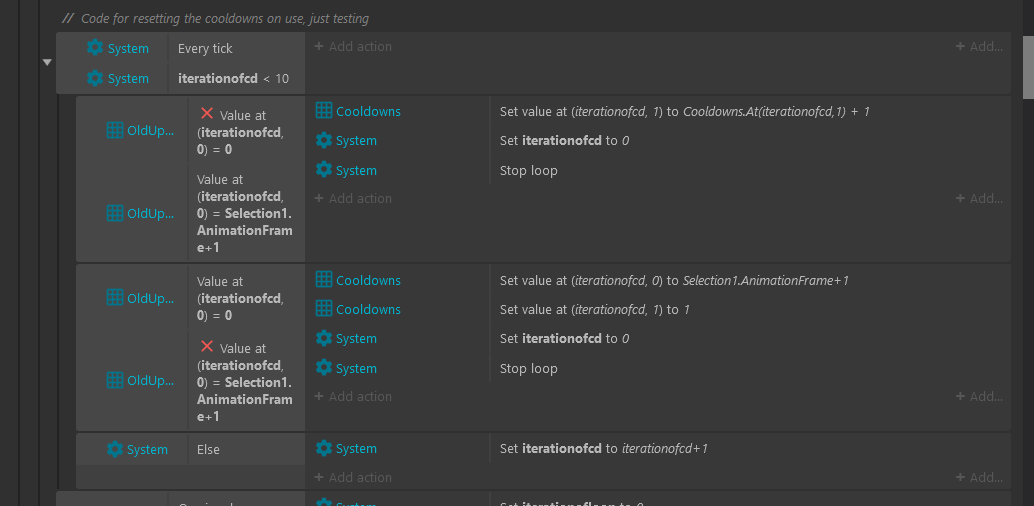This screenshot has height=506, width=1034.
Task: Select the 'Every tick' condition
Action: [x=205, y=48]
